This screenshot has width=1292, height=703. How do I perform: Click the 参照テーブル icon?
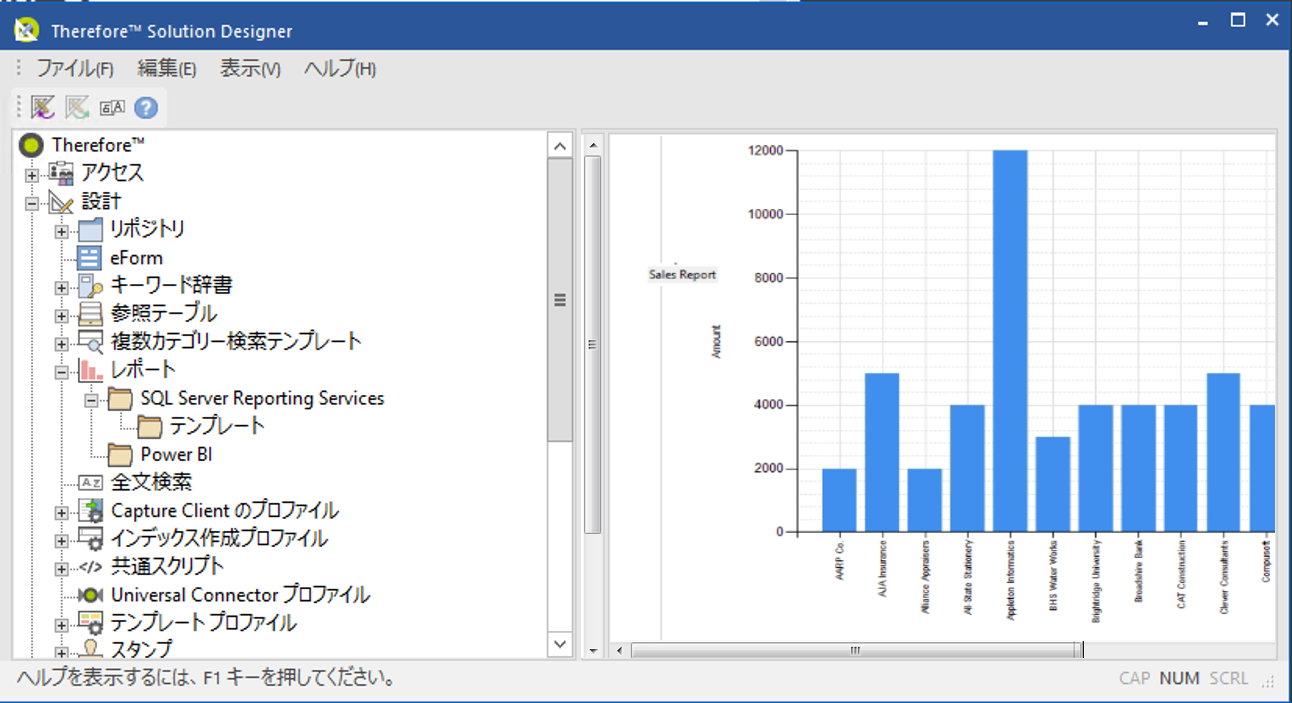[x=90, y=313]
